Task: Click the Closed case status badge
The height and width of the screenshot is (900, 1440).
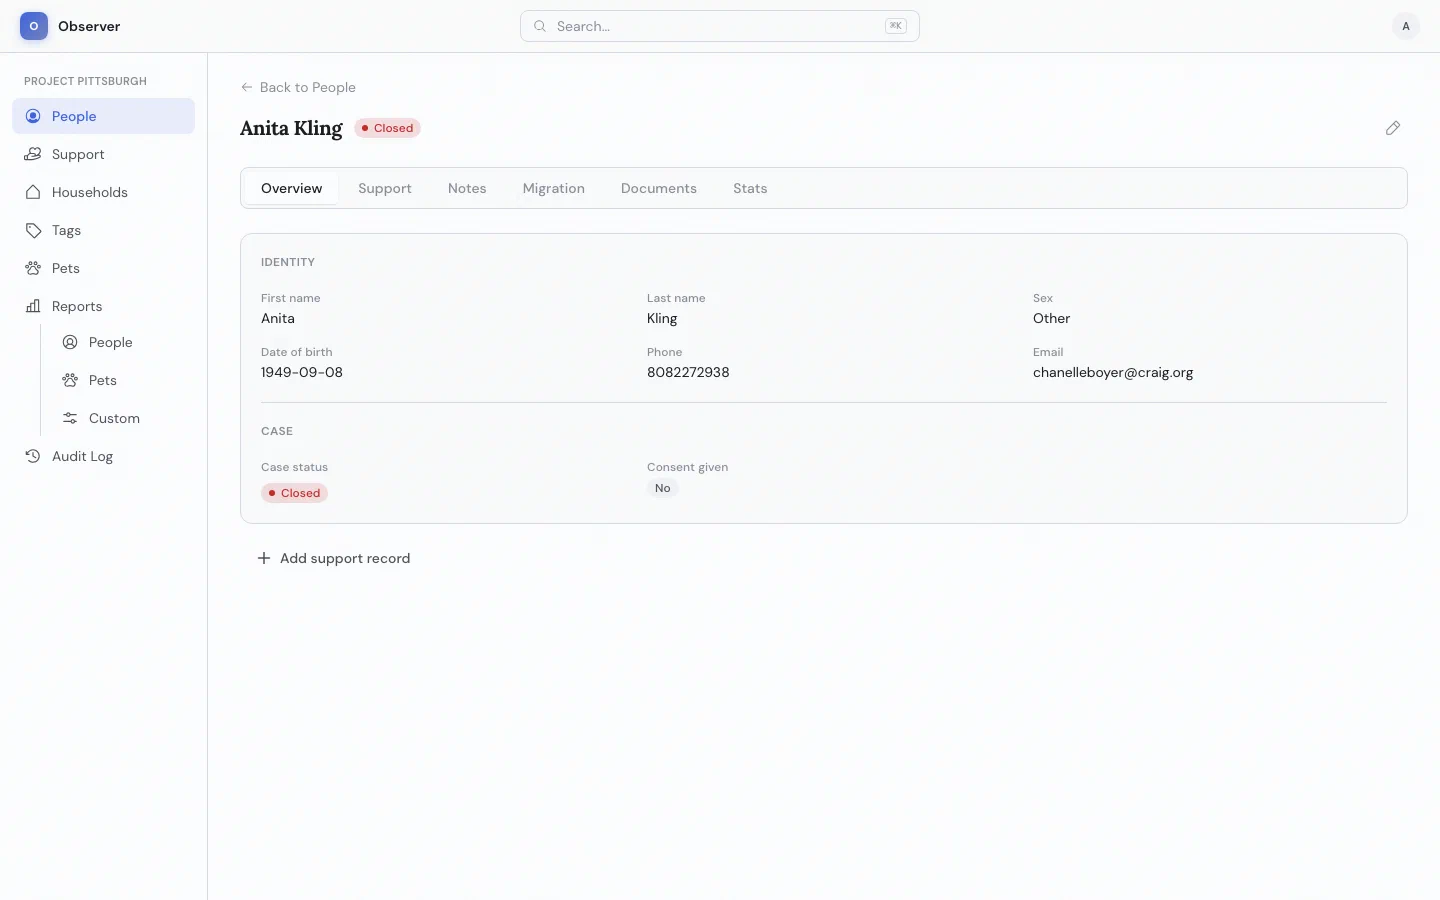Action: (x=294, y=493)
